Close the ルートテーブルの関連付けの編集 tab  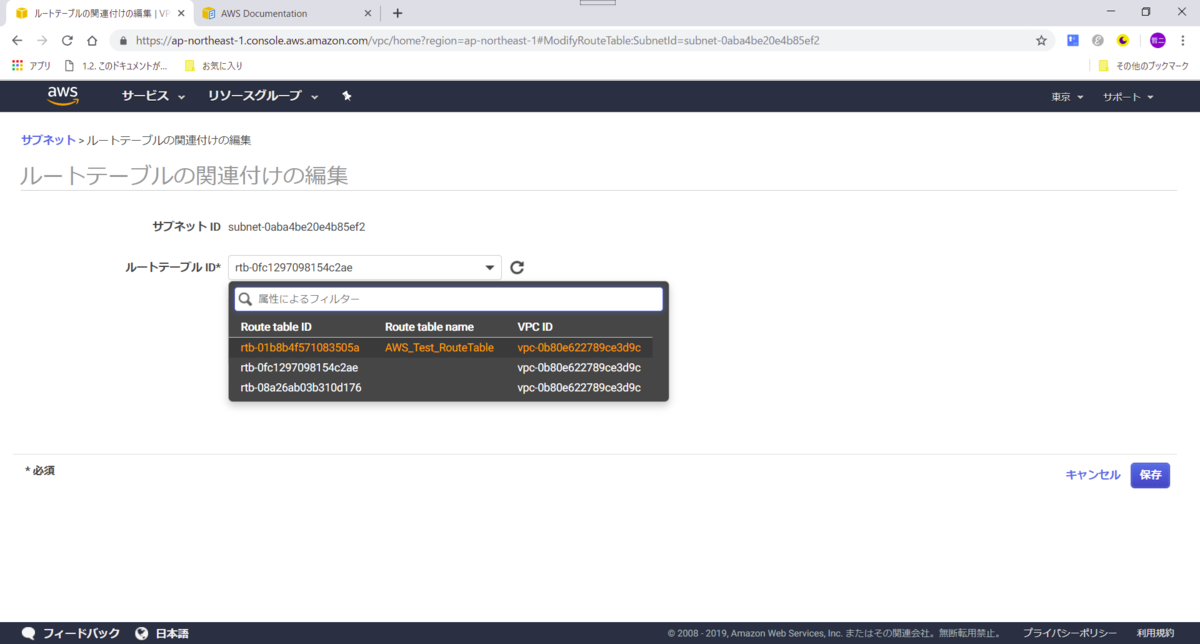180,13
